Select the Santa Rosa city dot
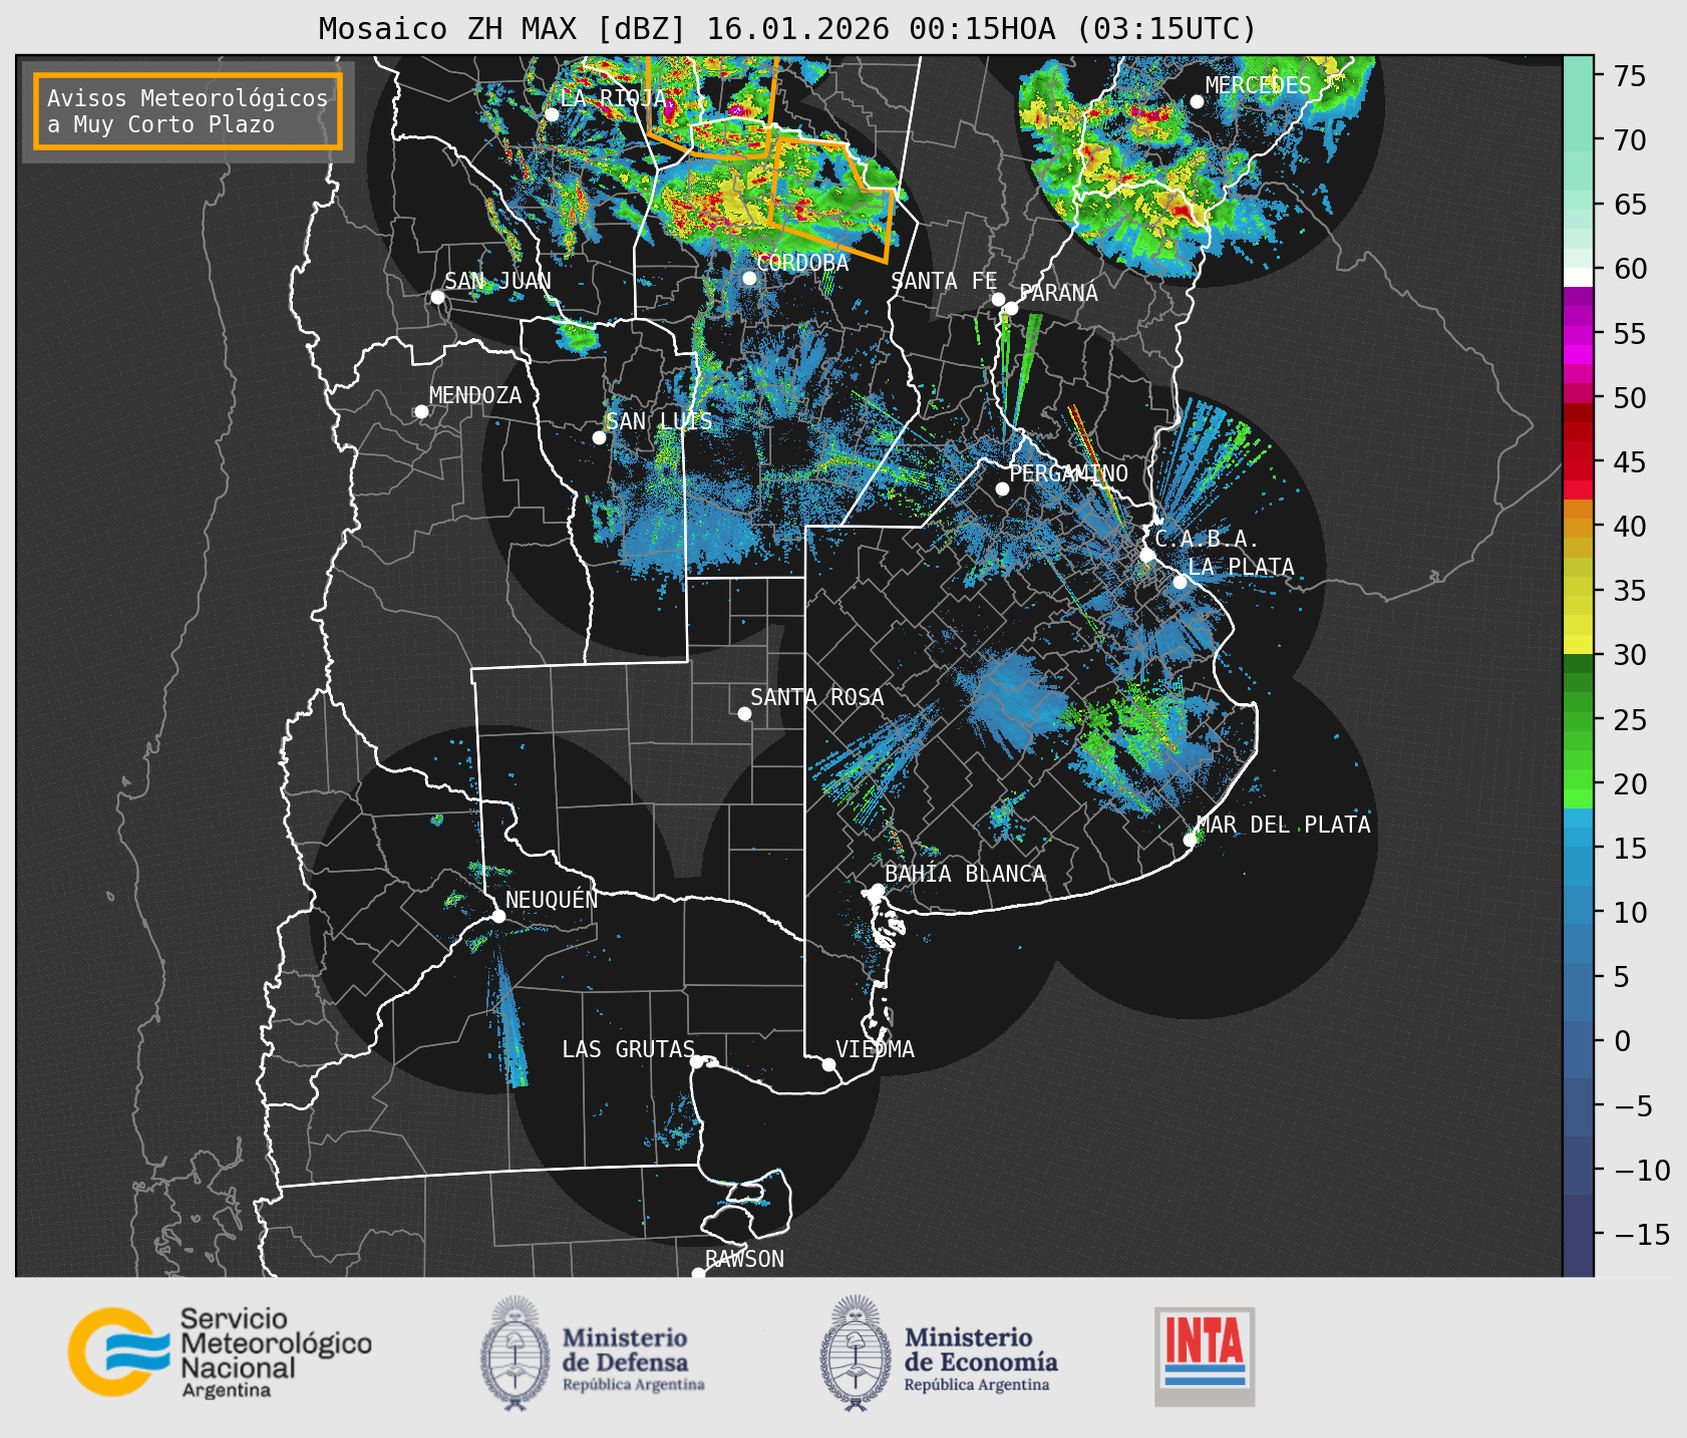The width and height of the screenshot is (1687, 1438). pos(744,713)
